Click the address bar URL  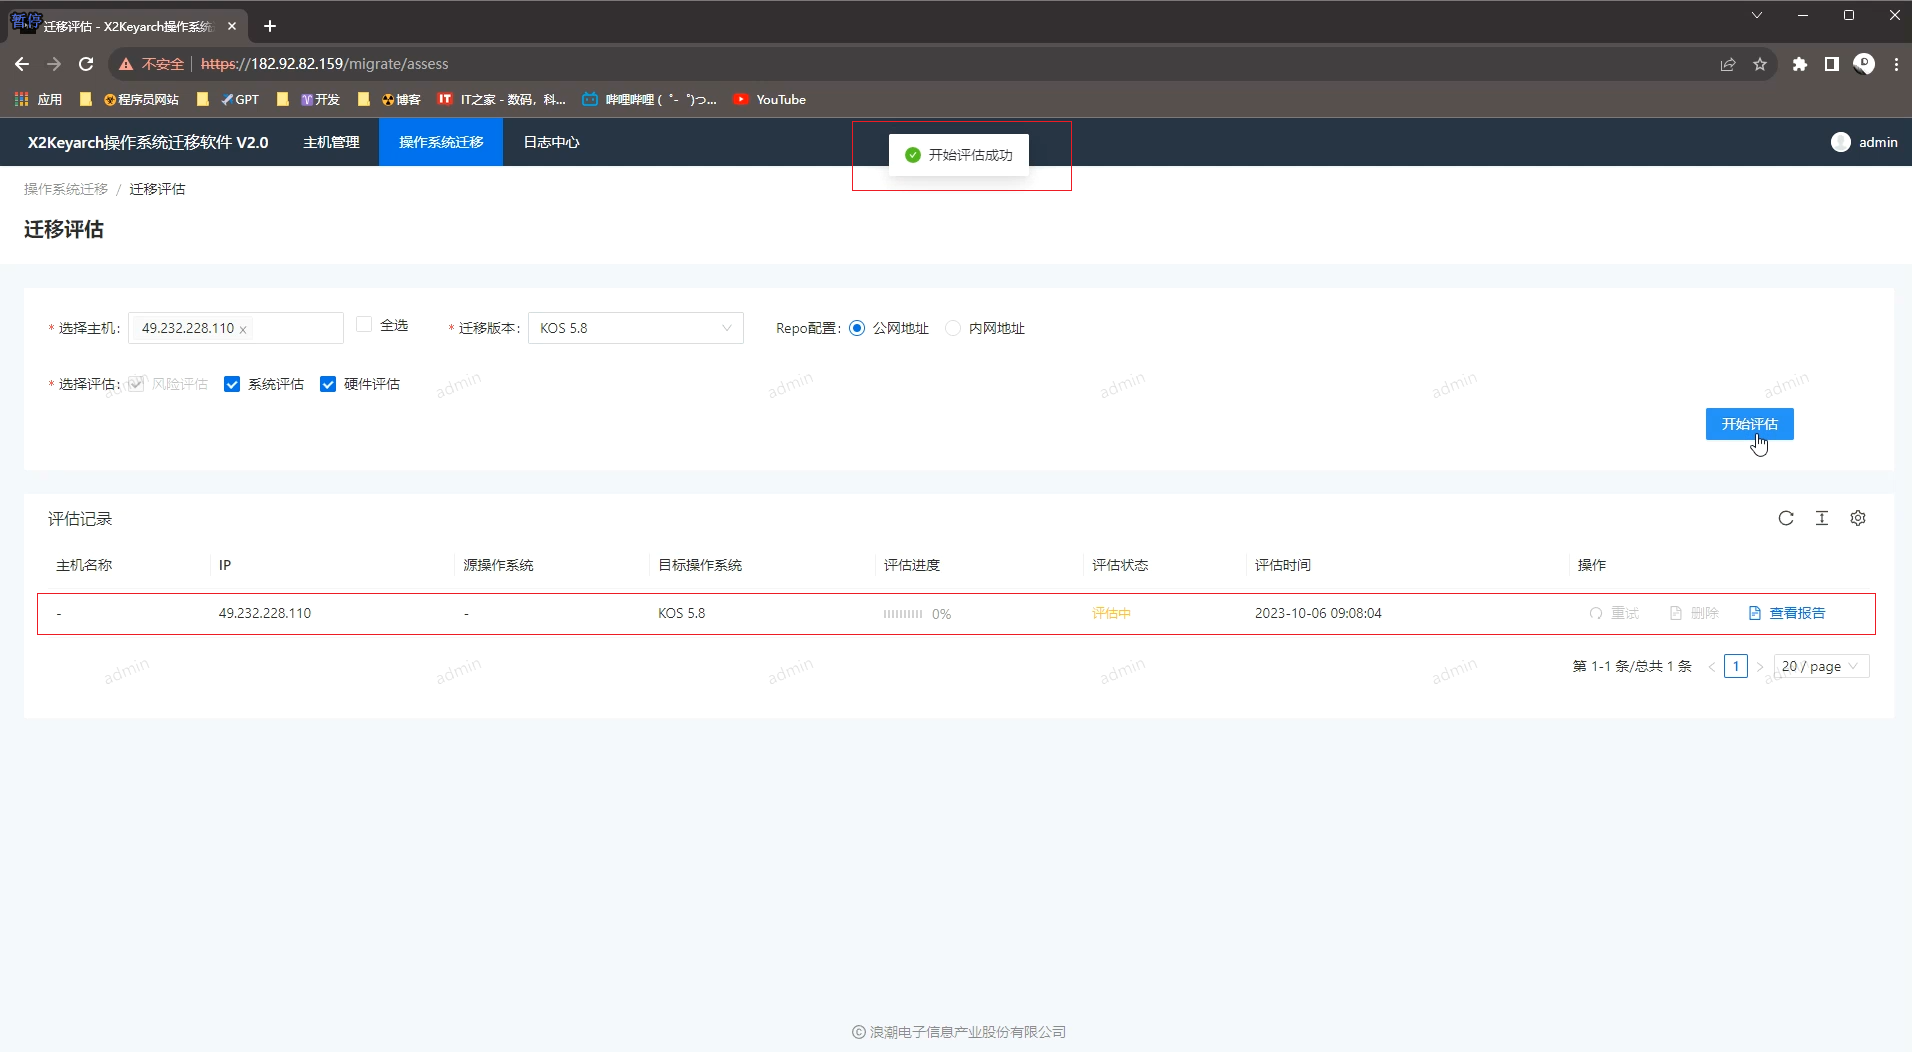point(325,64)
